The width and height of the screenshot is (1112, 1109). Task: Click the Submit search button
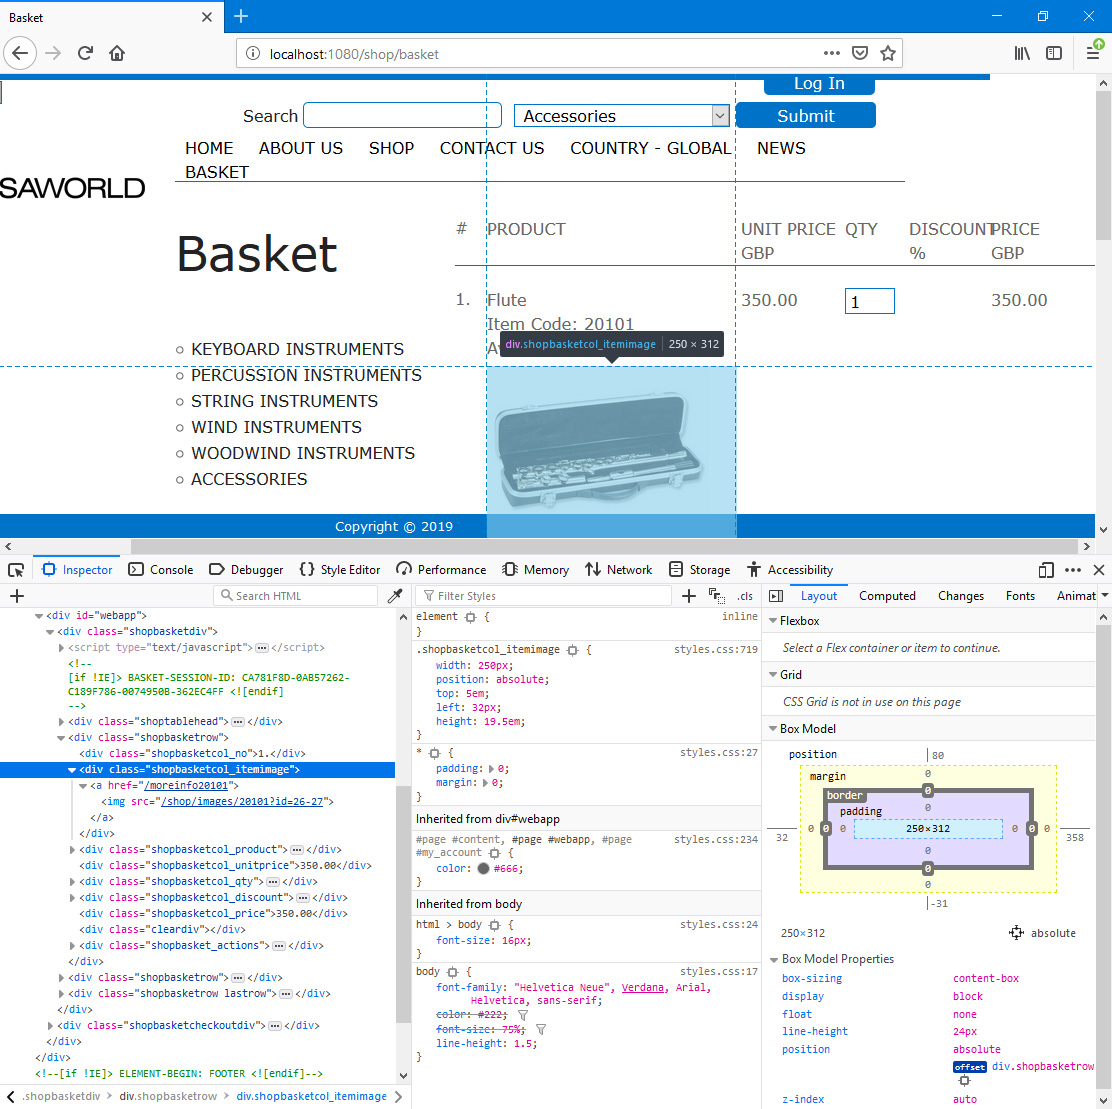coord(806,116)
